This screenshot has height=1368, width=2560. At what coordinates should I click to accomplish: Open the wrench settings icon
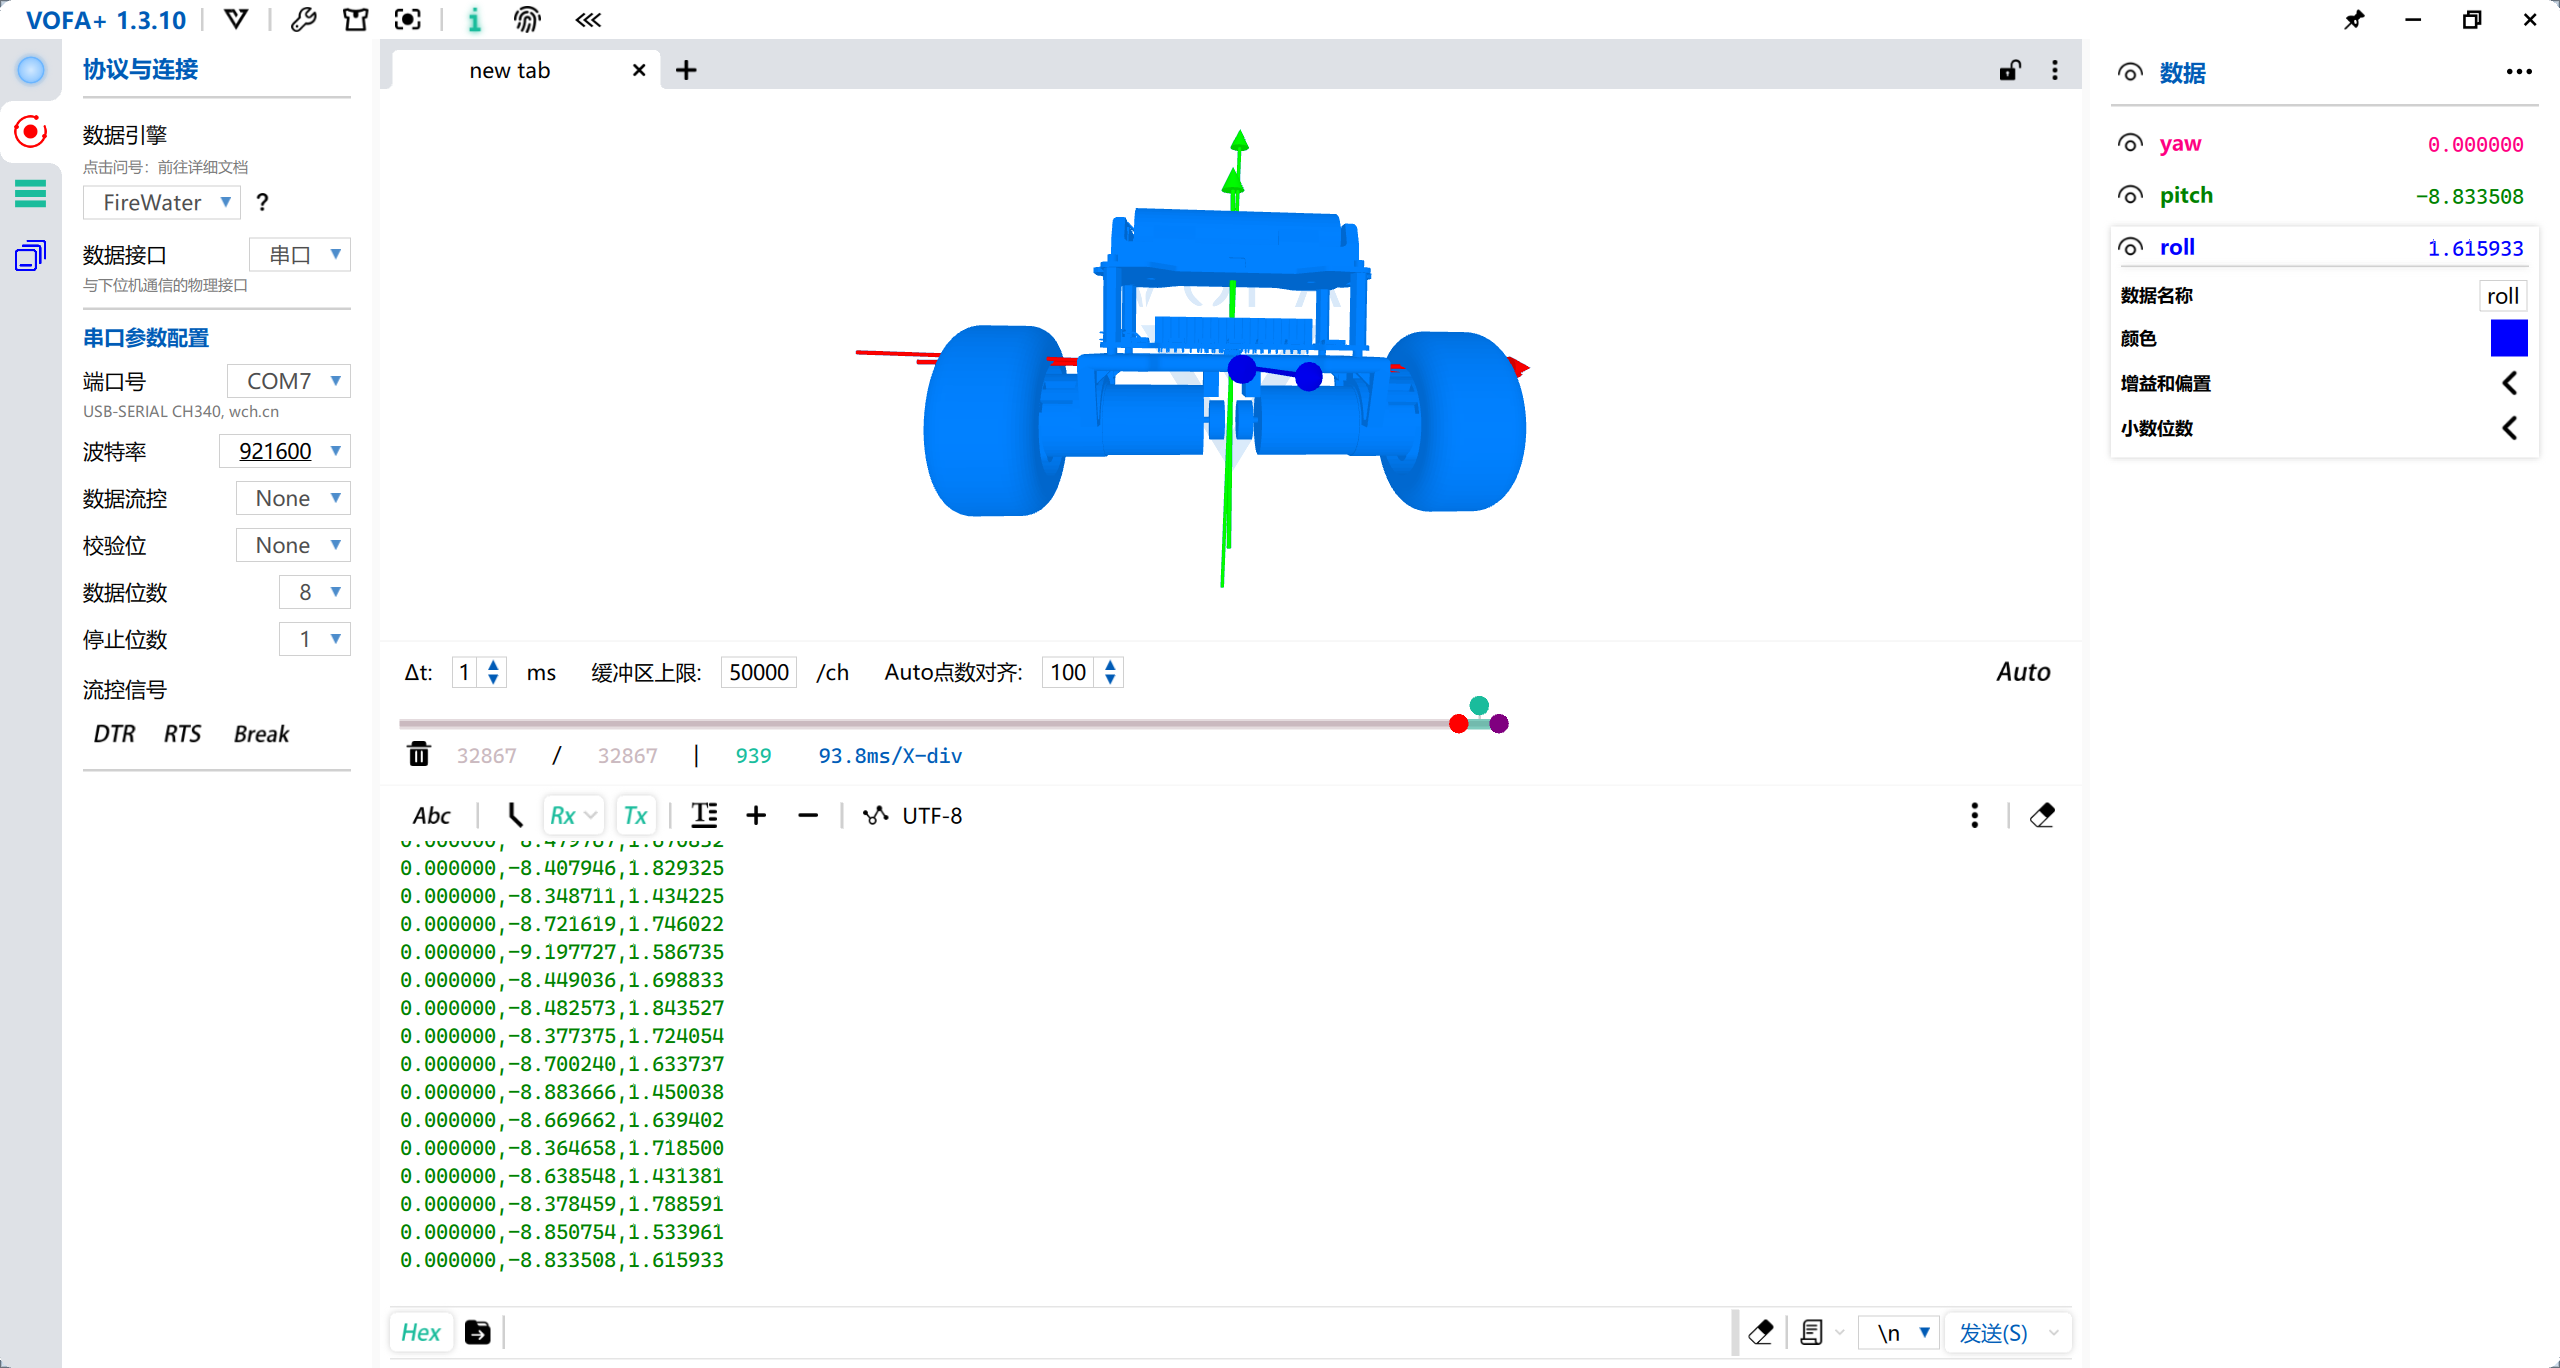pos(303,20)
